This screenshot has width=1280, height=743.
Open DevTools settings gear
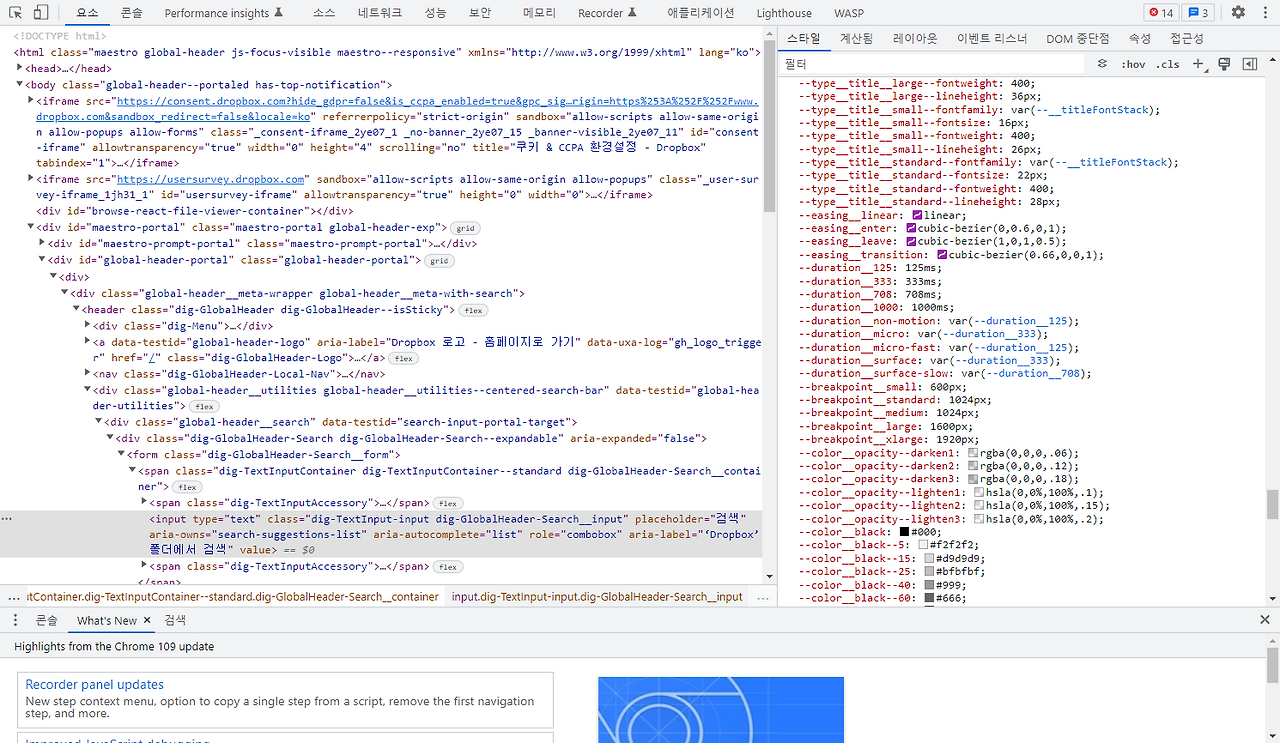point(1238,13)
